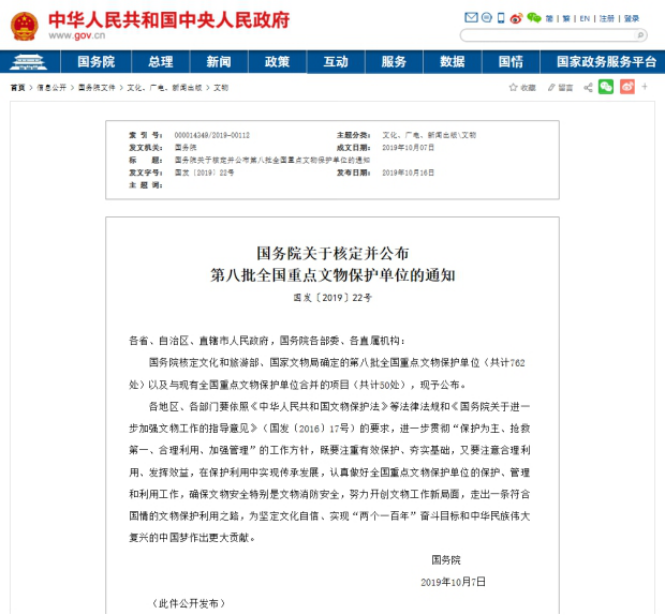665x616 pixels.
Task: Click the 发文字号 value 国发〔2019〕22号 in info box
Action: click(x=204, y=173)
